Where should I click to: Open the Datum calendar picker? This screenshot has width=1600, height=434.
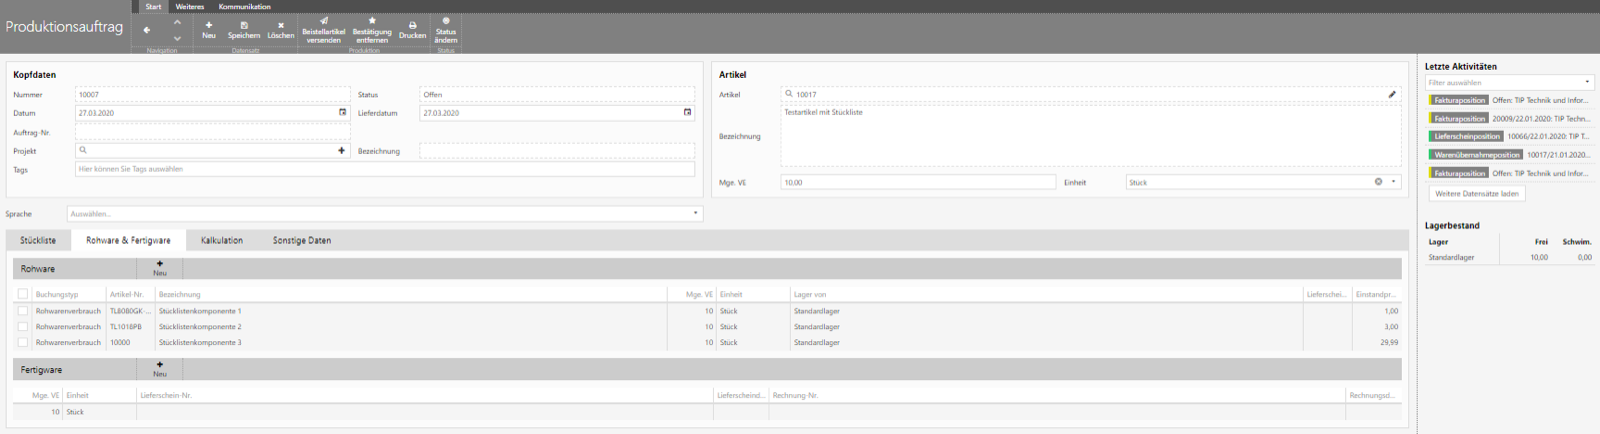pyautogui.click(x=343, y=113)
